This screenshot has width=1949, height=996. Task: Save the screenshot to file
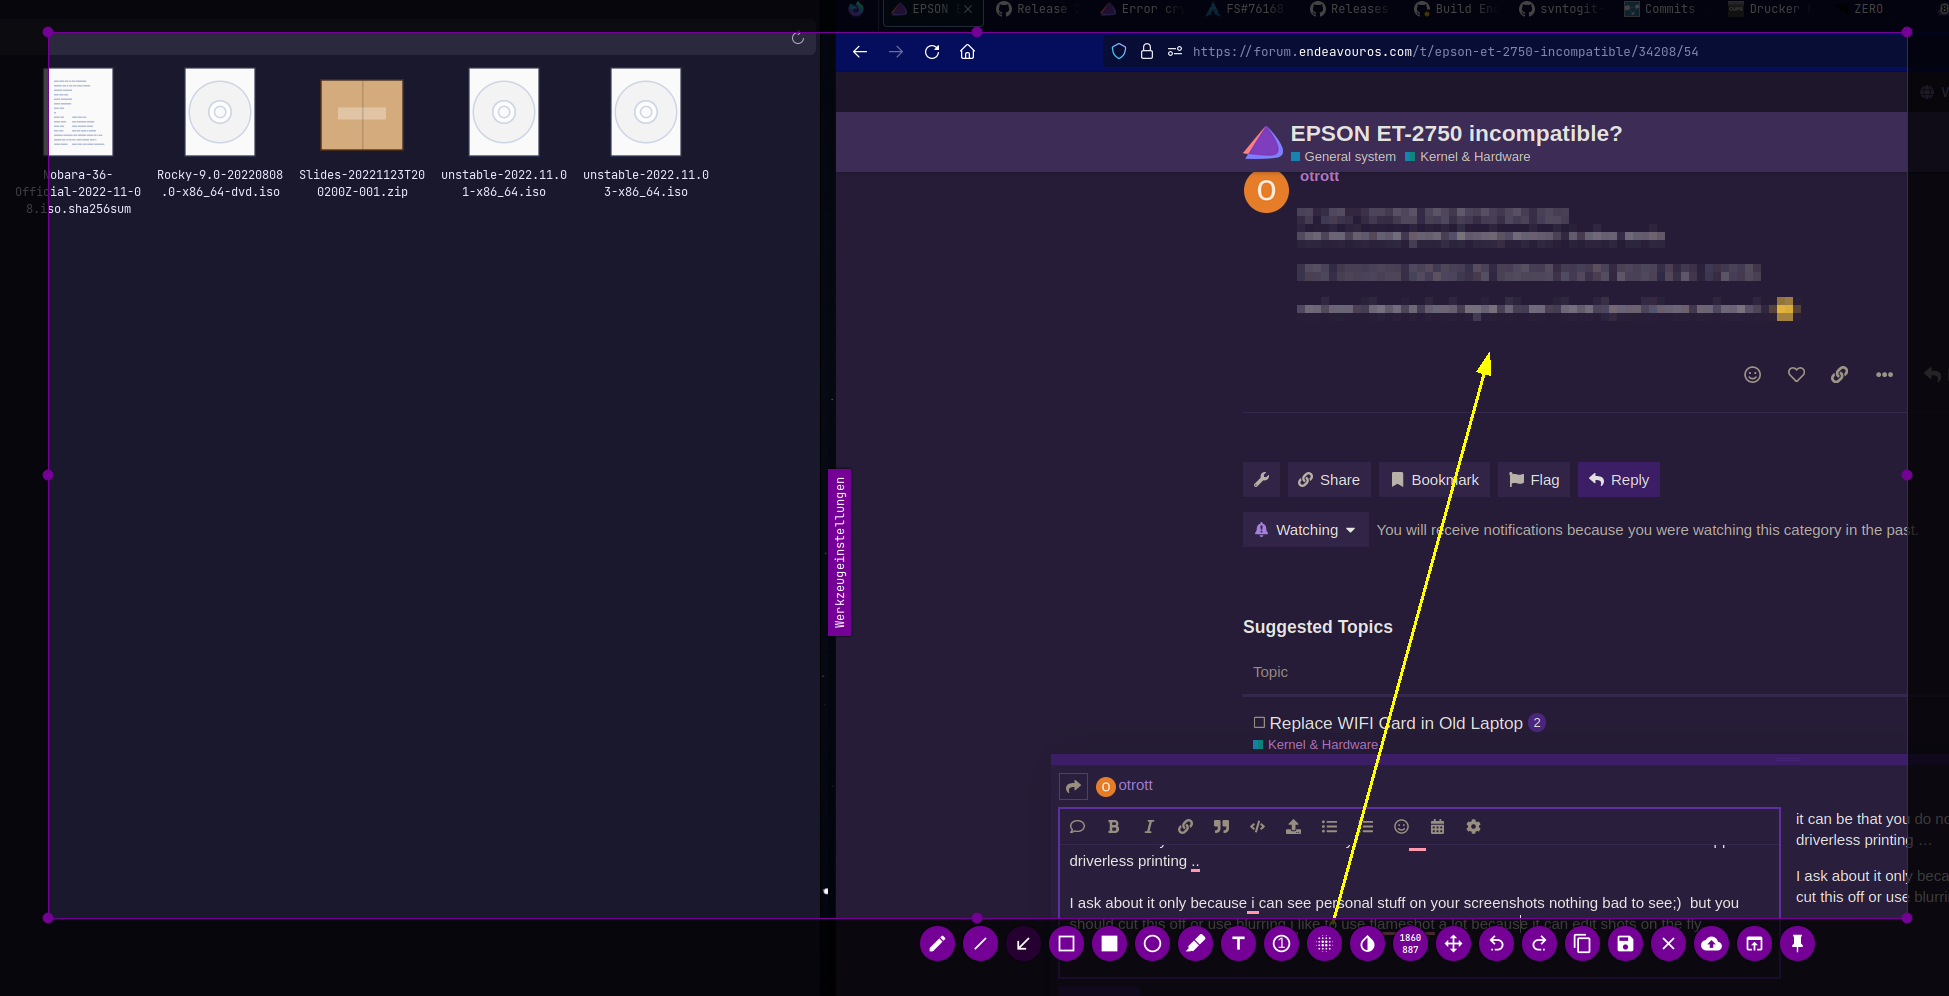click(x=1625, y=943)
